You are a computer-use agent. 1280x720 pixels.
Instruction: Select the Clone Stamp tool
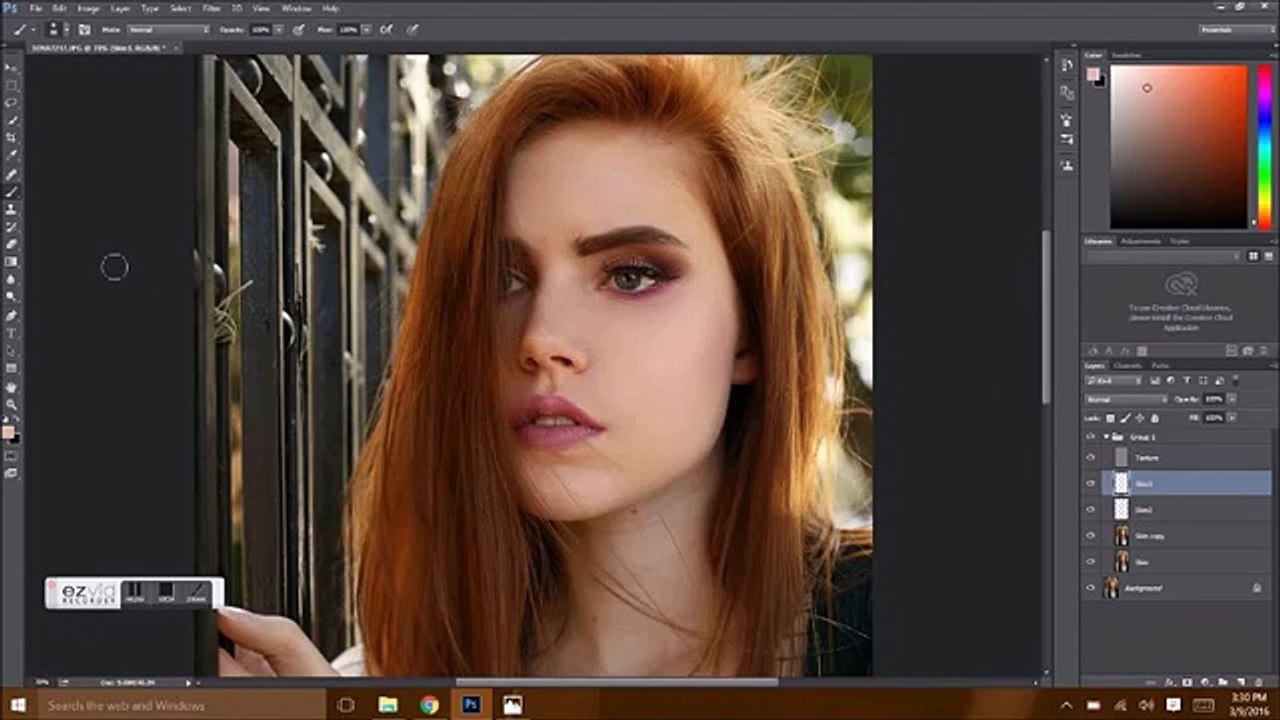[12, 209]
